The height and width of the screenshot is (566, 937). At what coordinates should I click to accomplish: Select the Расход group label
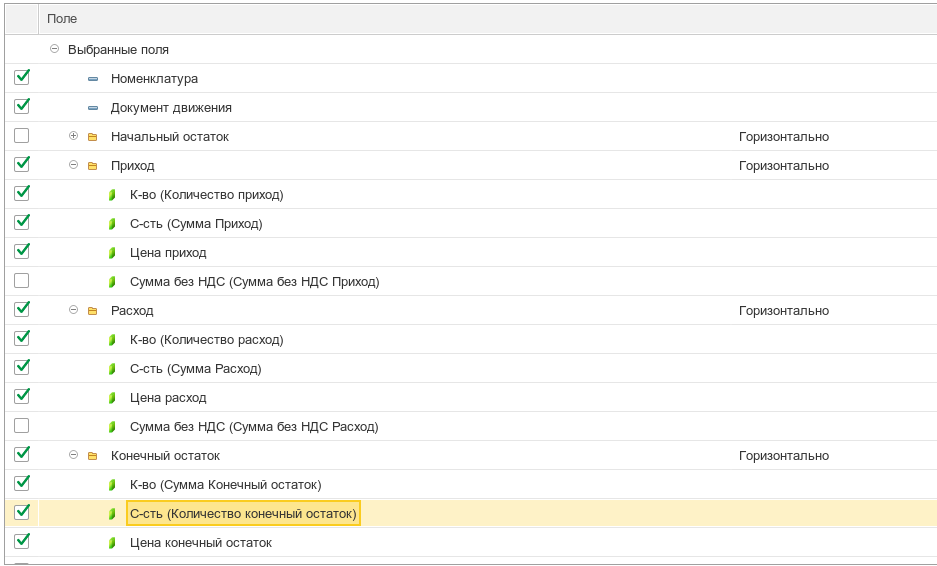(132, 311)
